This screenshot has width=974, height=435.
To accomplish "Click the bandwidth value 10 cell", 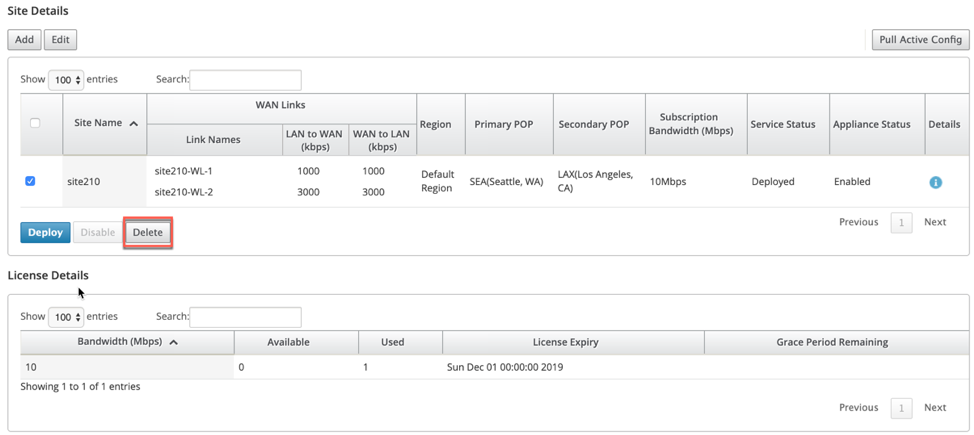I will (x=127, y=367).
